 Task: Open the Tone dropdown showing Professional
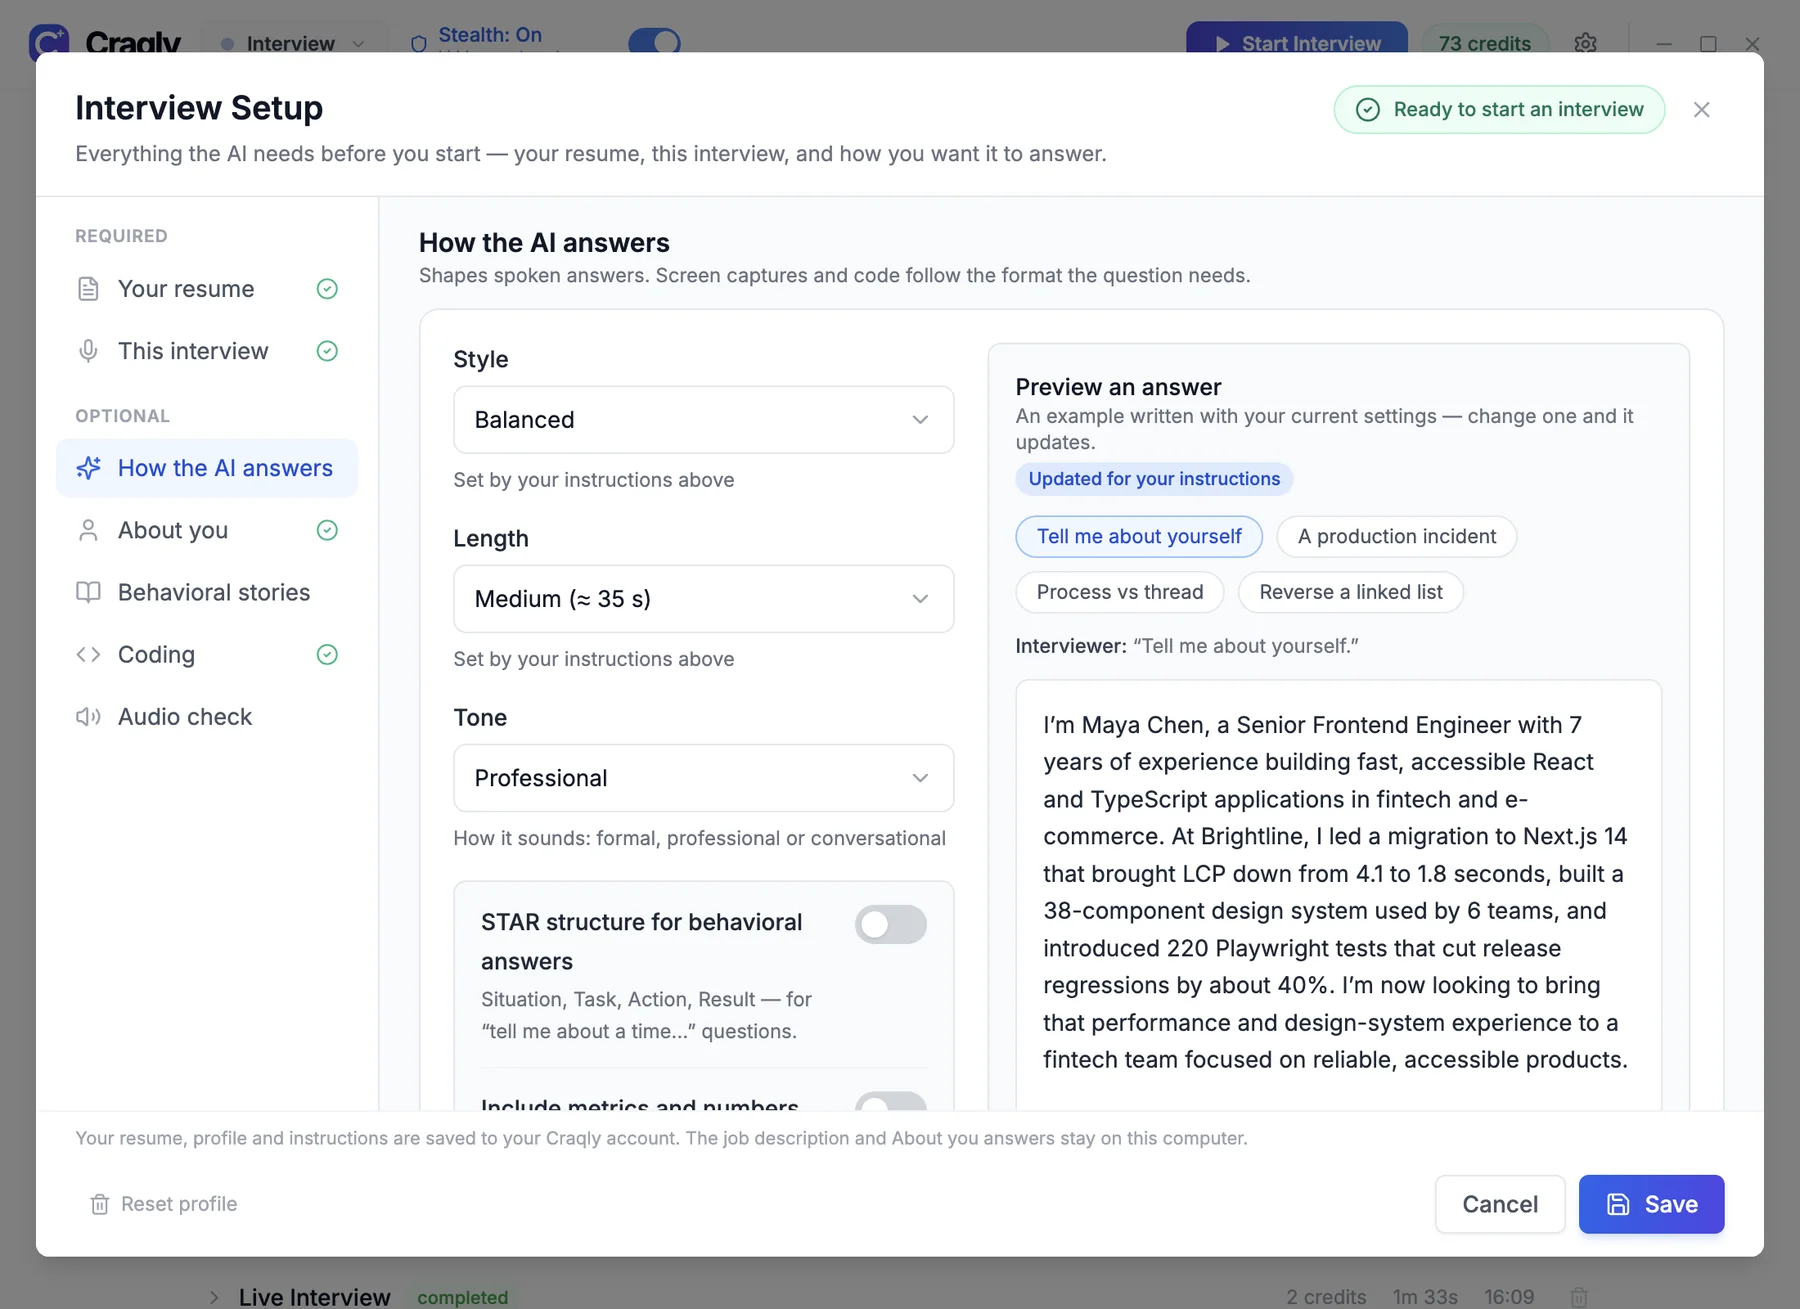tap(704, 778)
